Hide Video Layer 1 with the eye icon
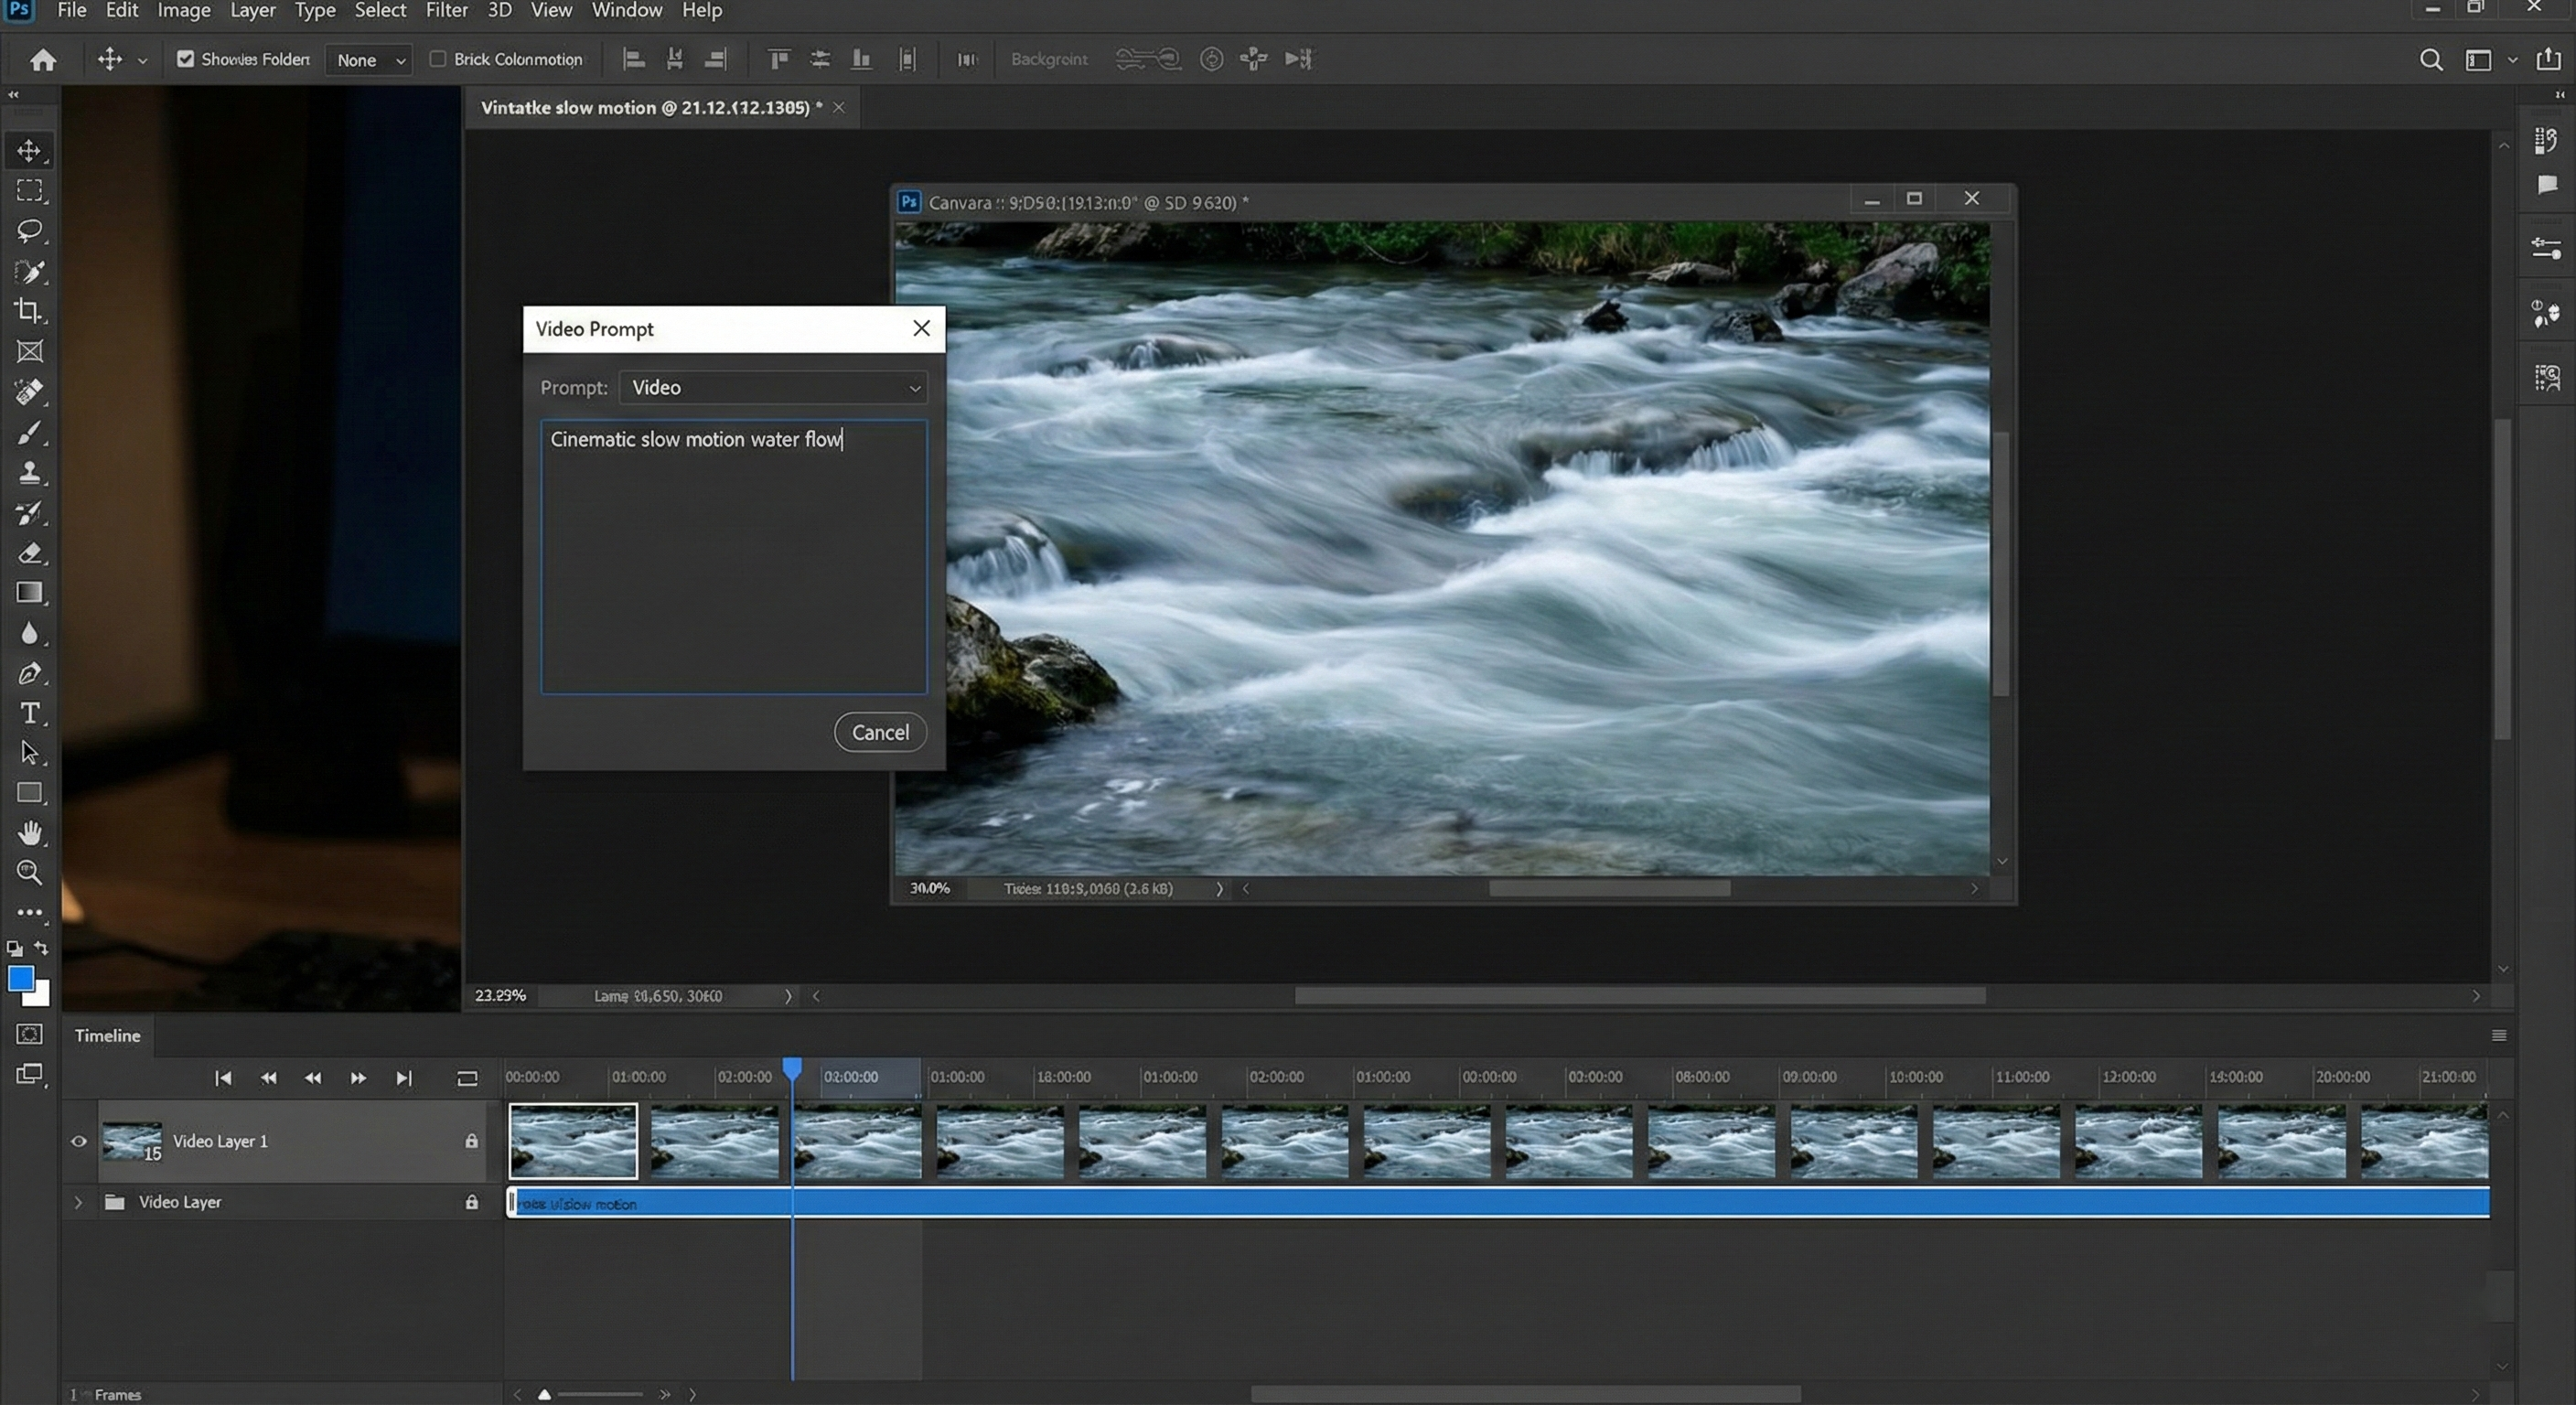 point(79,1141)
